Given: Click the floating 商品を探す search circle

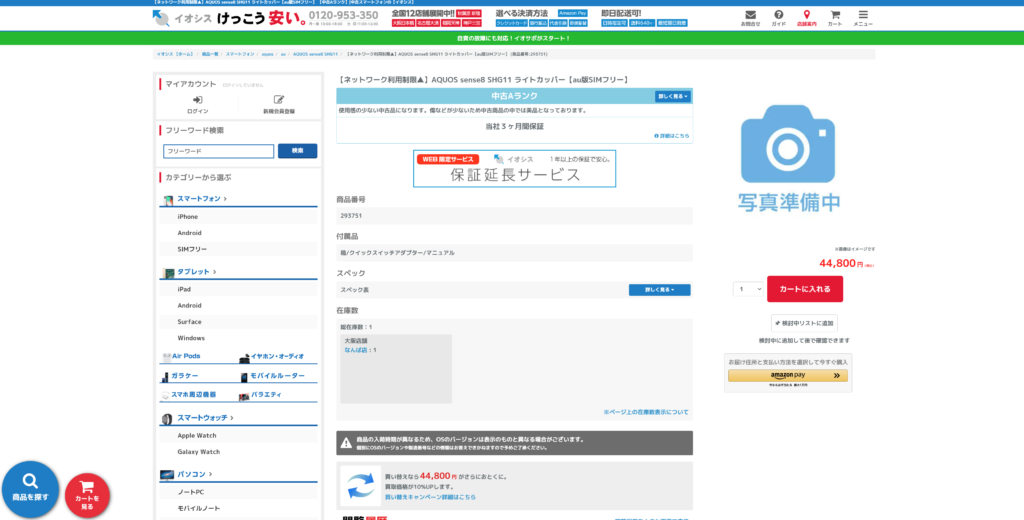Looking at the screenshot, I should point(30,489).
